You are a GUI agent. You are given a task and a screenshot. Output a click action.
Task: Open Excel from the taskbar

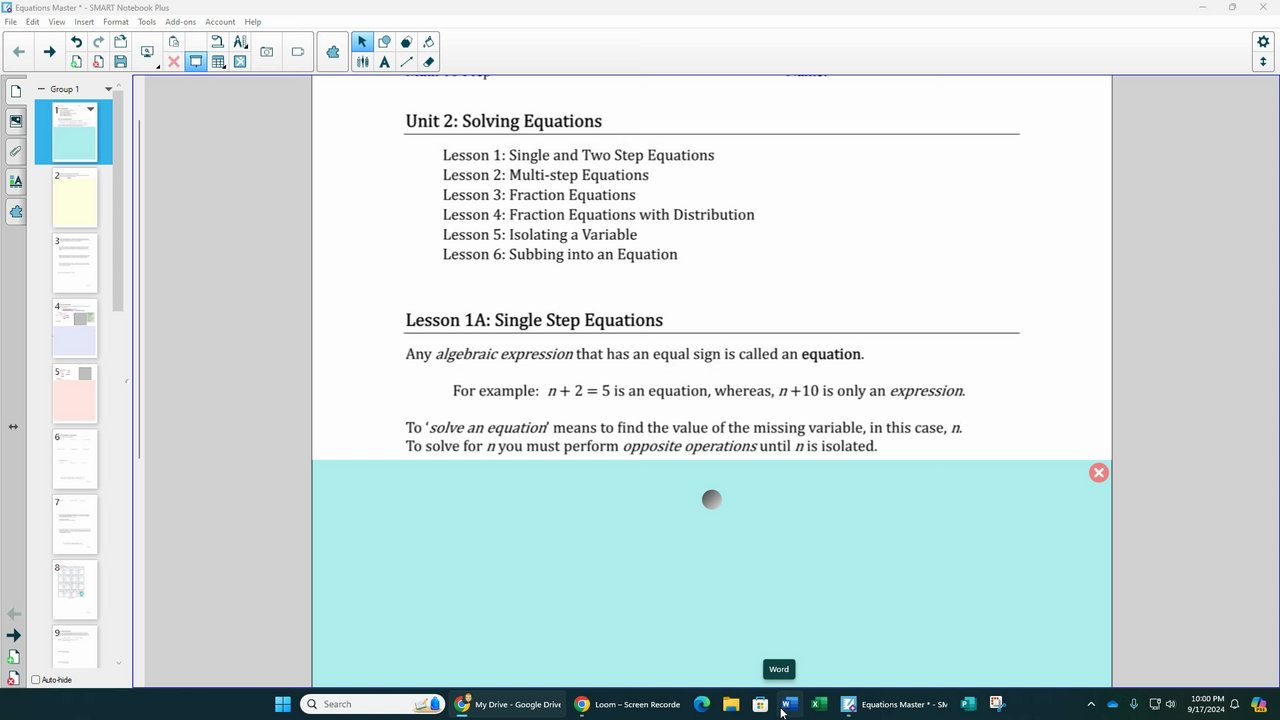(818, 704)
